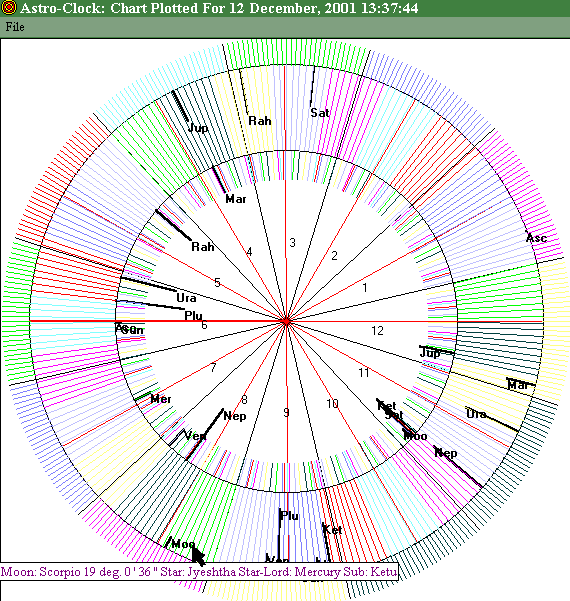Screen dimensions: 570x601
Task: Select house number 12 label
Action: (x=377, y=330)
